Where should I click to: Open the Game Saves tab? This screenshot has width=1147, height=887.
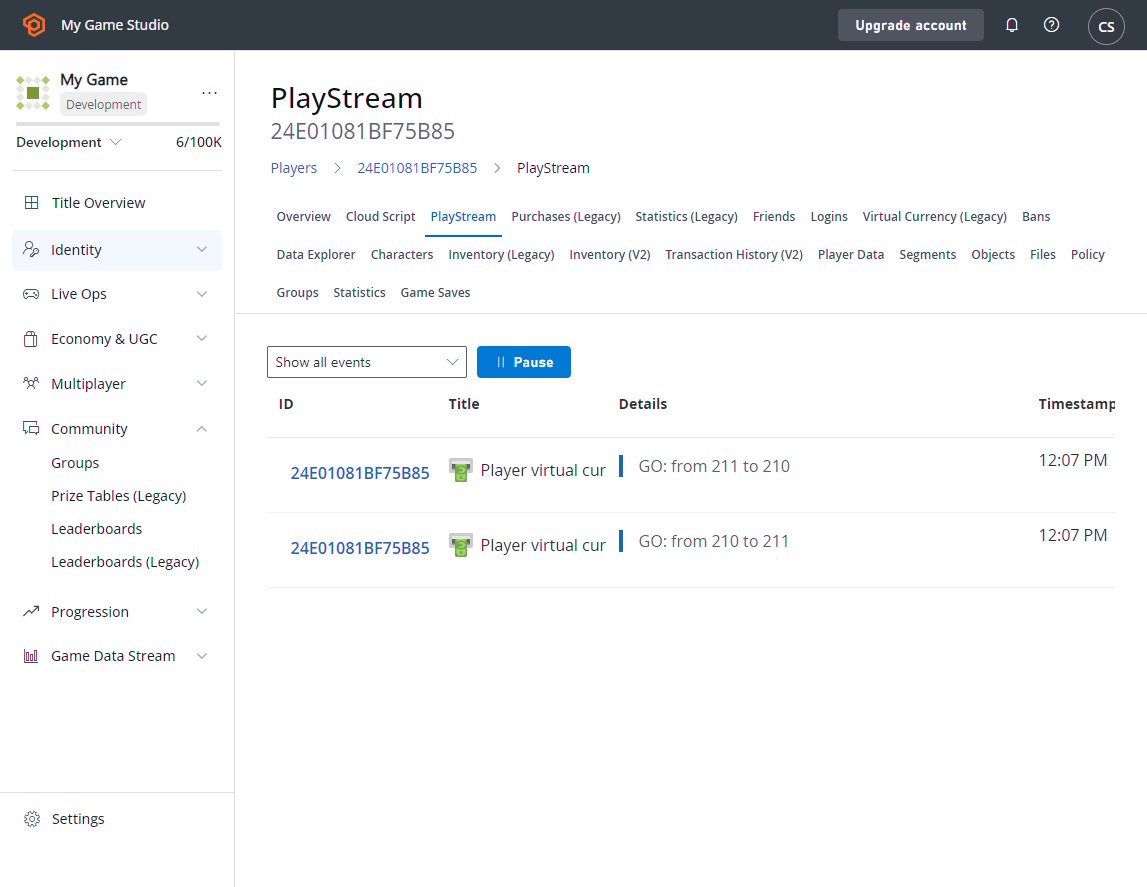tap(435, 292)
